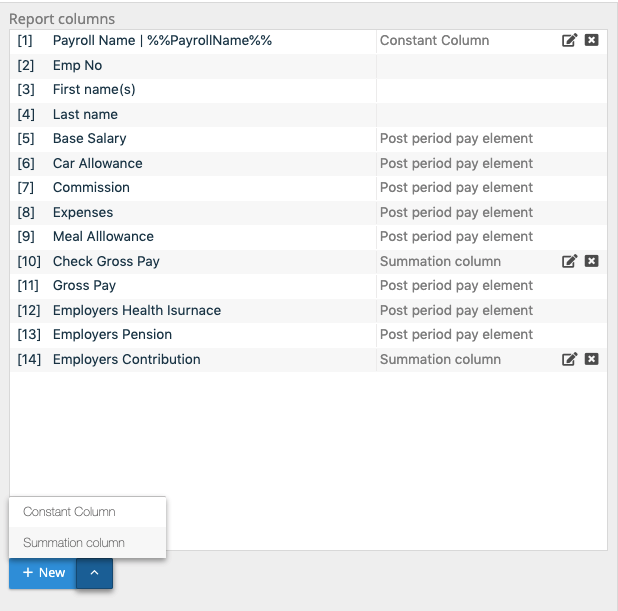Screen dimensions: 618x611
Task: Select the Gross Pay column row
Action: tap(84, 286)
